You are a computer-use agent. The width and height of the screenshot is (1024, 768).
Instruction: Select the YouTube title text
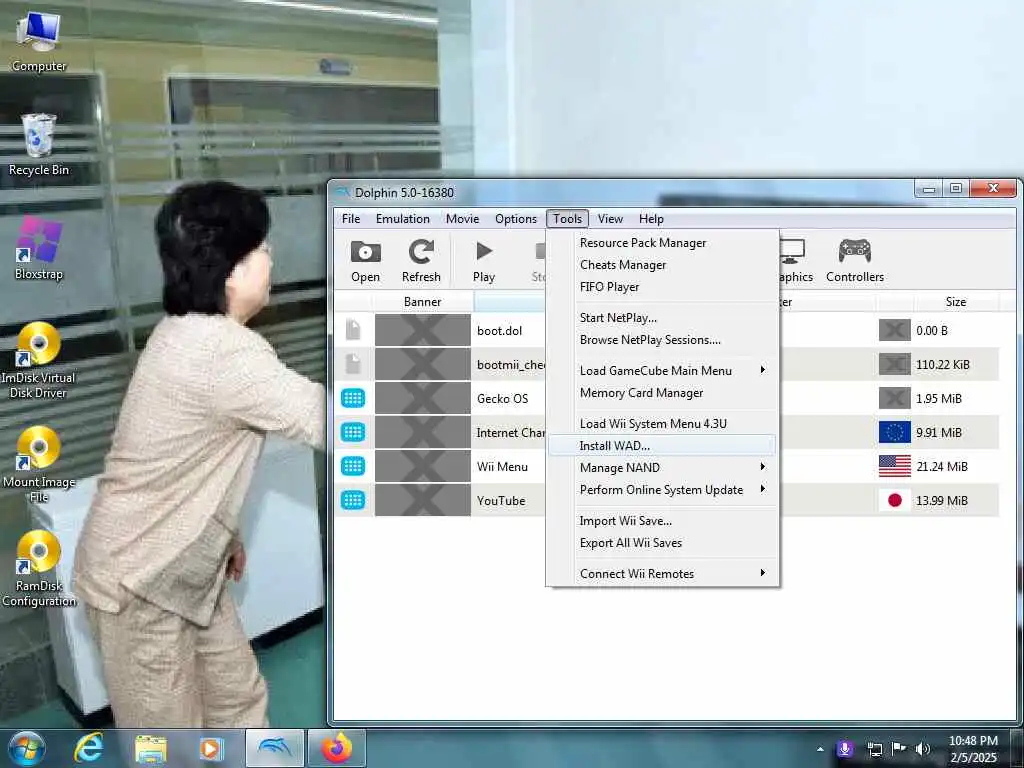point(501,500)
